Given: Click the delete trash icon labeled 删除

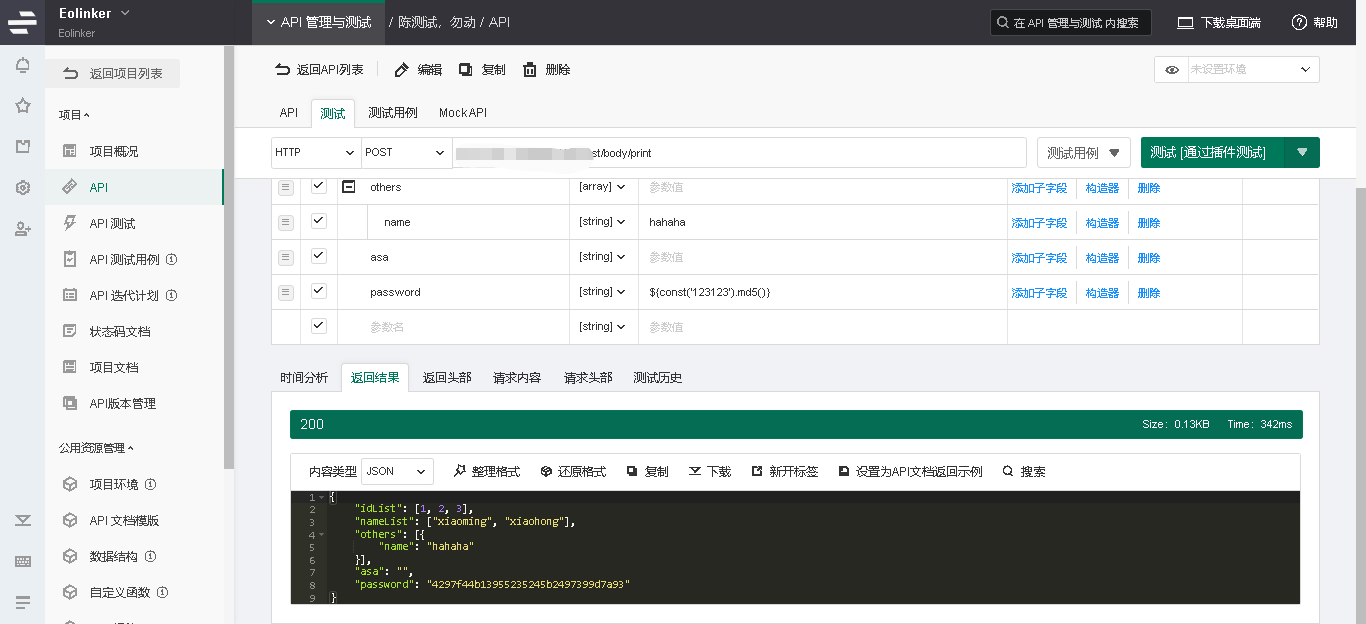Looking at the screenshot, I should (x=530, y=70).
